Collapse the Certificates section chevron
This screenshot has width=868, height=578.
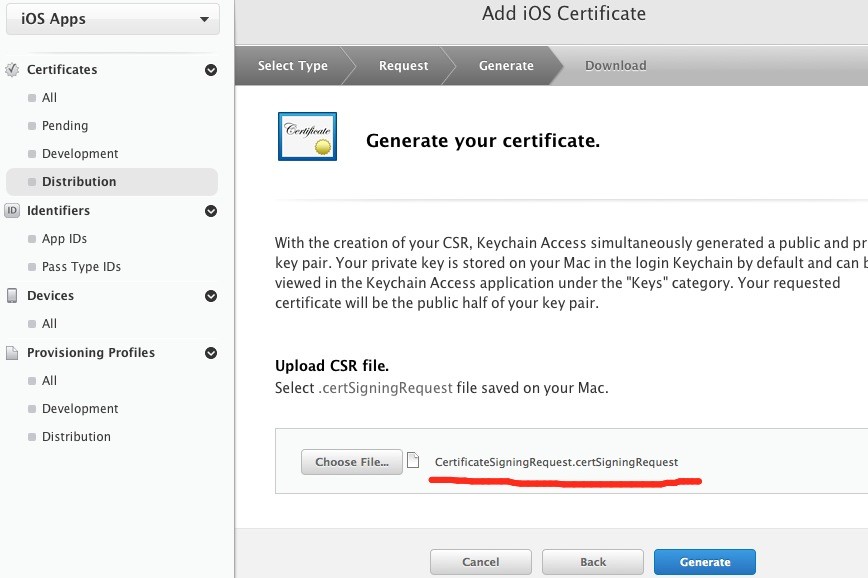(x=211, y=70)
